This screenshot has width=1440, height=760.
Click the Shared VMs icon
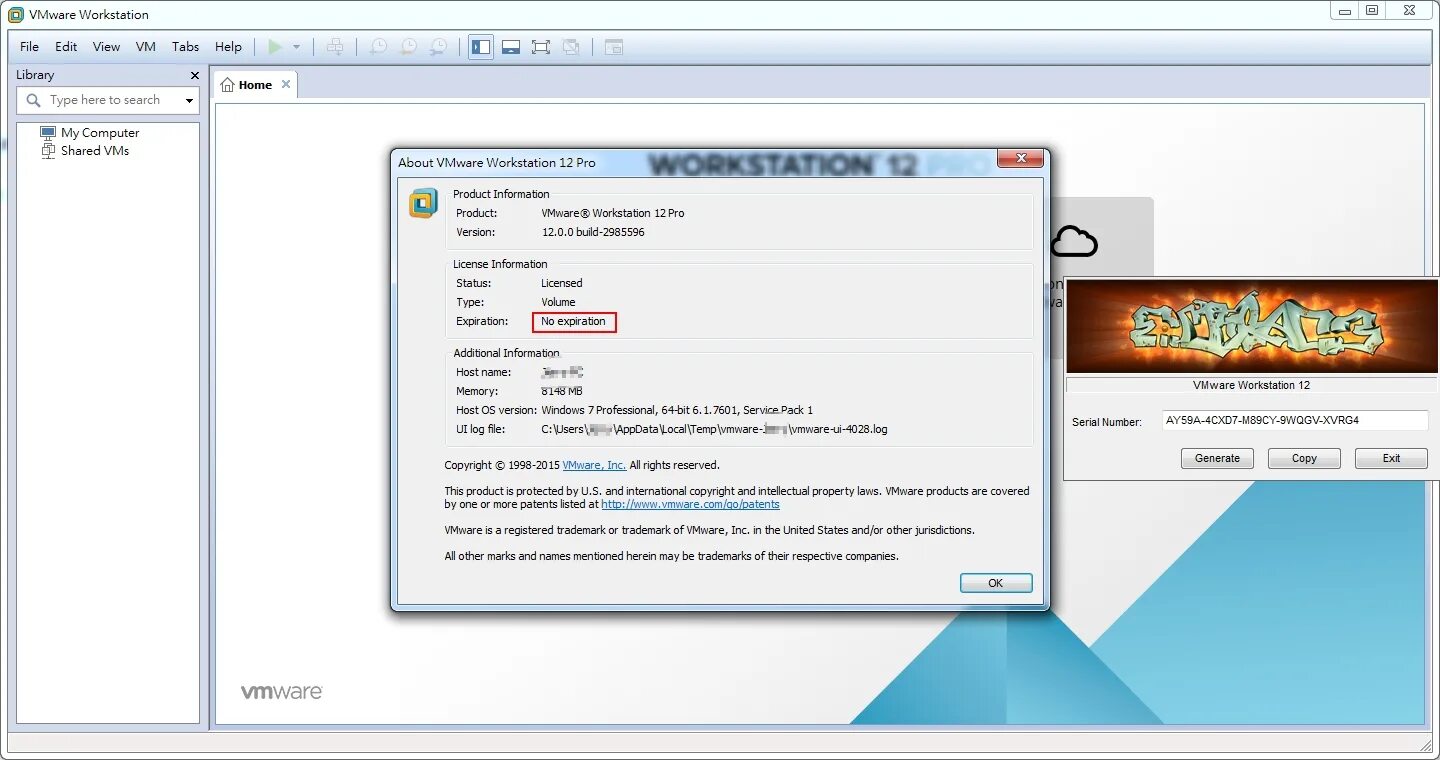click(48, 151)
